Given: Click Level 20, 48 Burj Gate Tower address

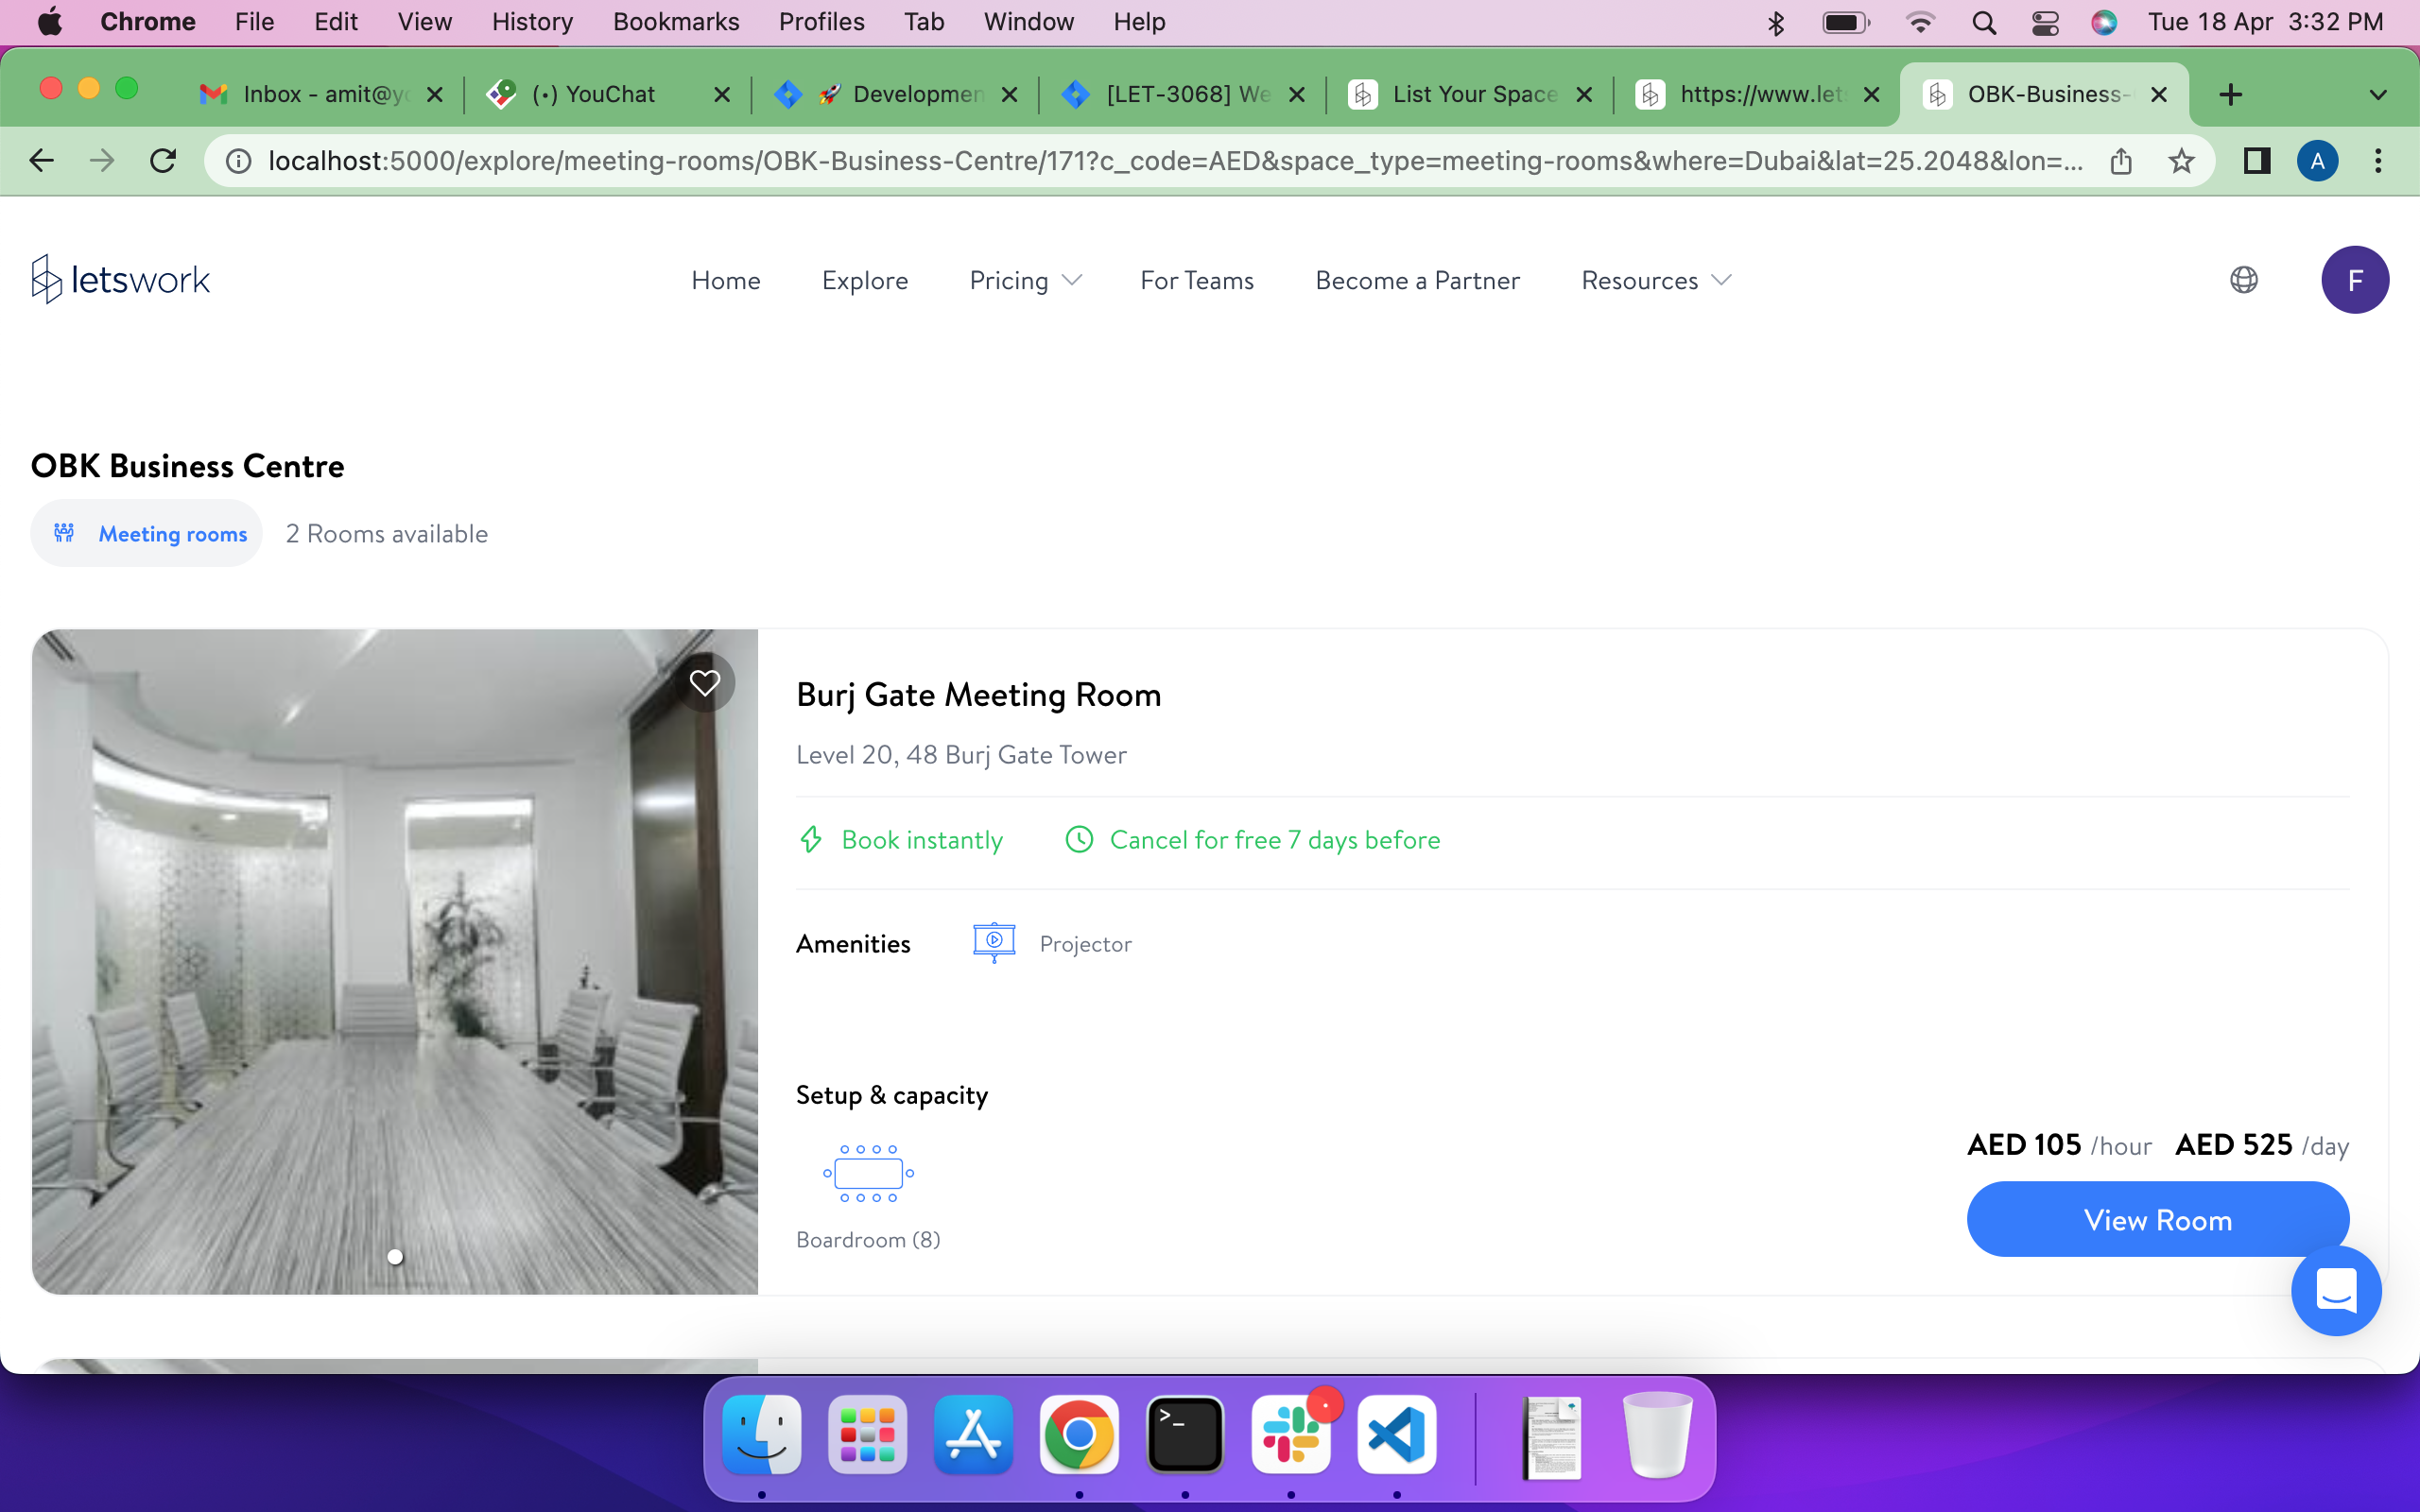Looking at the screenshot, I should (961, 754).
